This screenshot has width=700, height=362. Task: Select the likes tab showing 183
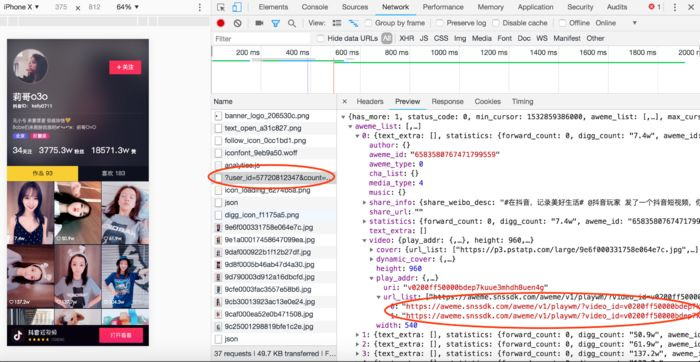coord(113,173)
